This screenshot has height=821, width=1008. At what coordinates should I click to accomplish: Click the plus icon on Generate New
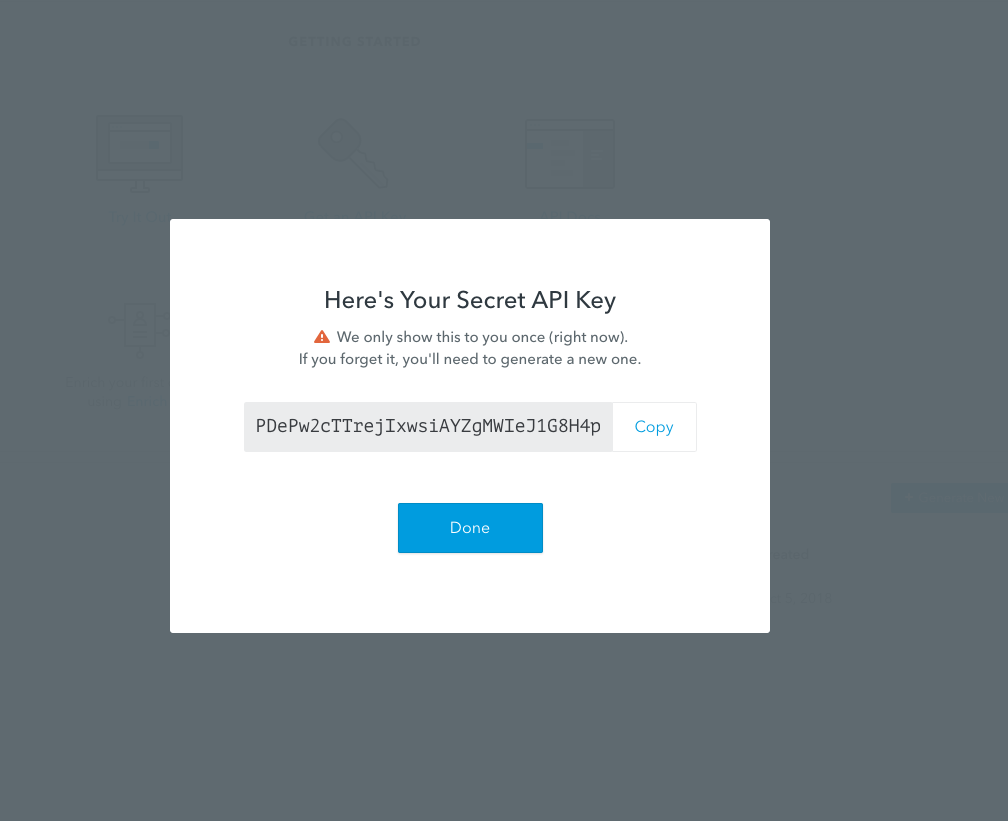point(909,498)
